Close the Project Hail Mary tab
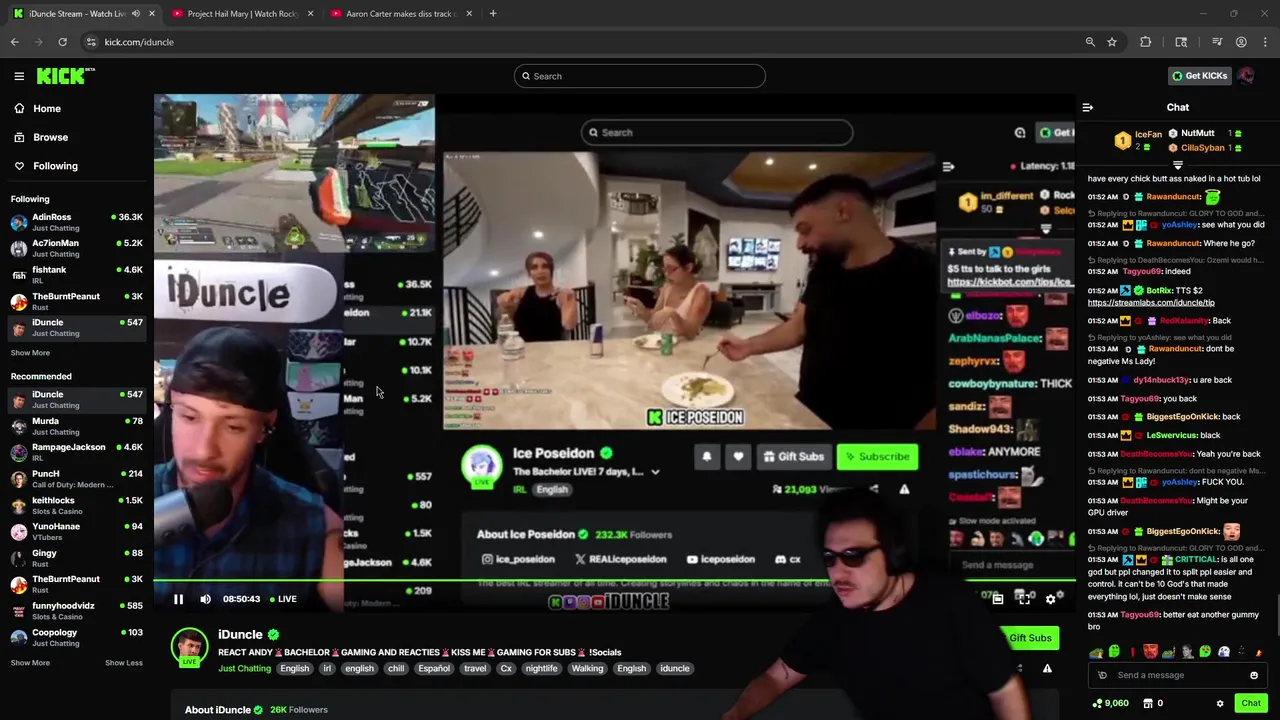Screen dimensions: 1280x720 [310, 13]
